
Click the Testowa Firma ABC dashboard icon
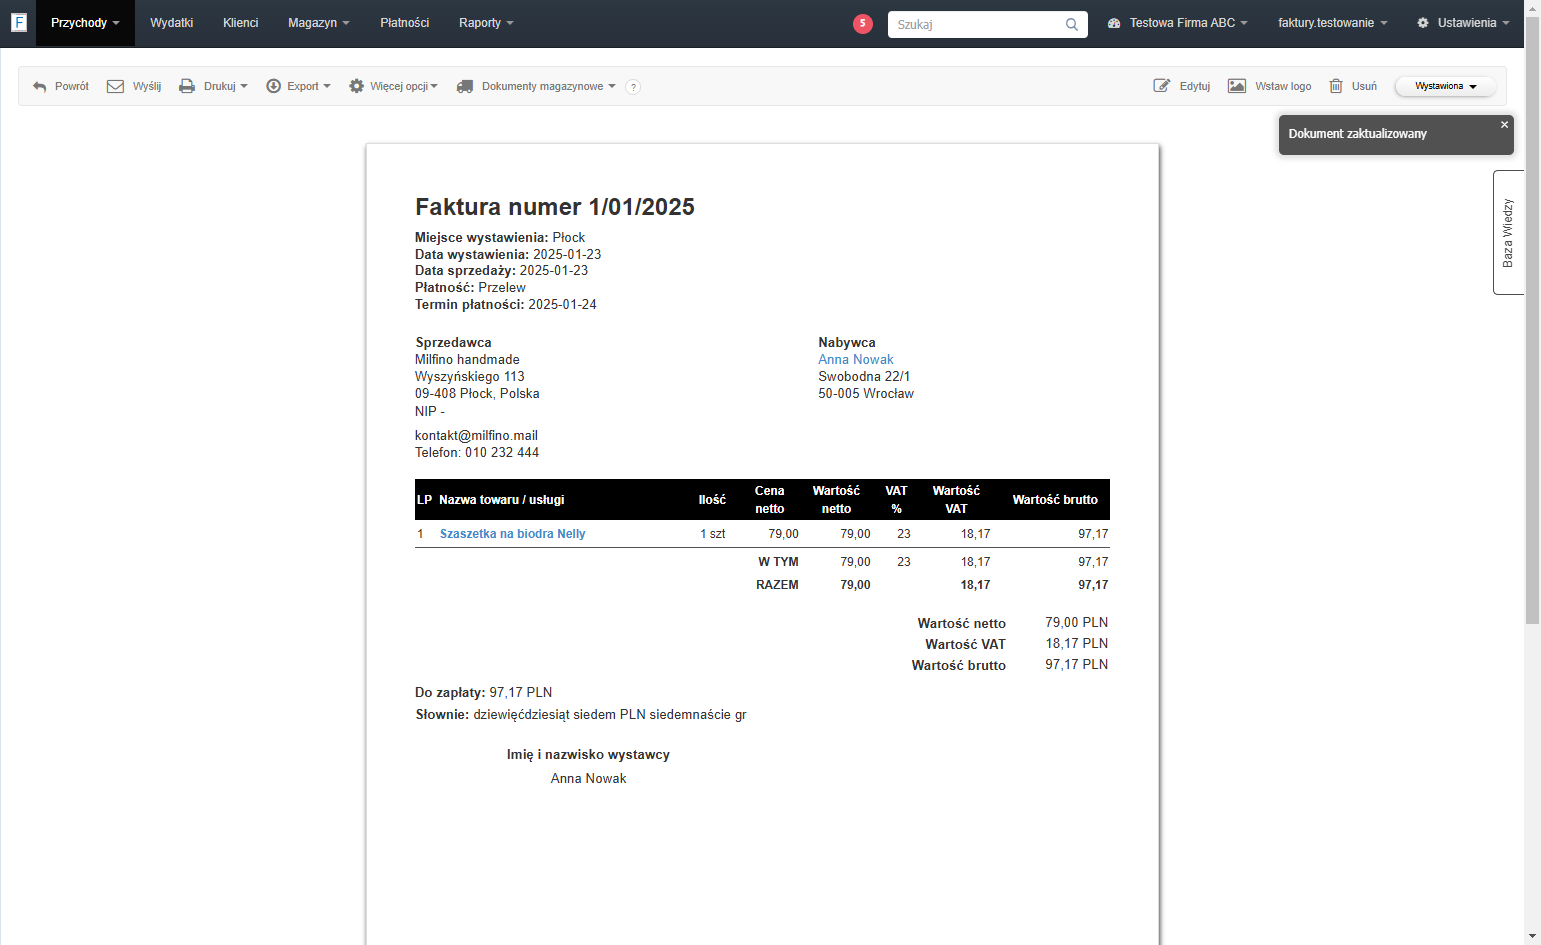click(1114, 23)
